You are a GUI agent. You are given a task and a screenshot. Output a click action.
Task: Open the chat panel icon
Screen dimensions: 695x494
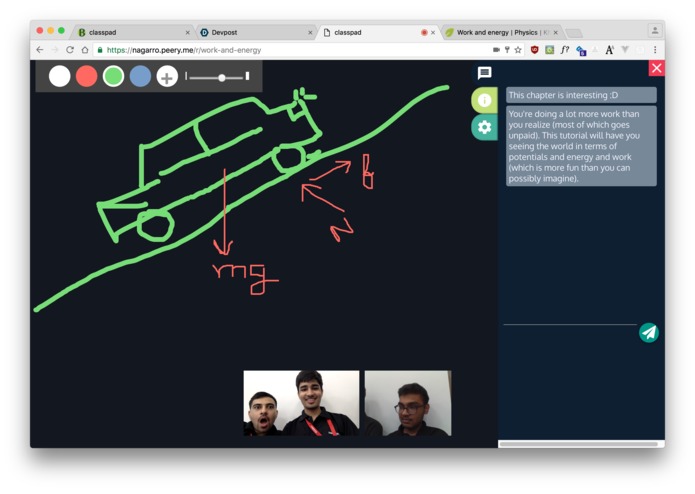[484, 73]
